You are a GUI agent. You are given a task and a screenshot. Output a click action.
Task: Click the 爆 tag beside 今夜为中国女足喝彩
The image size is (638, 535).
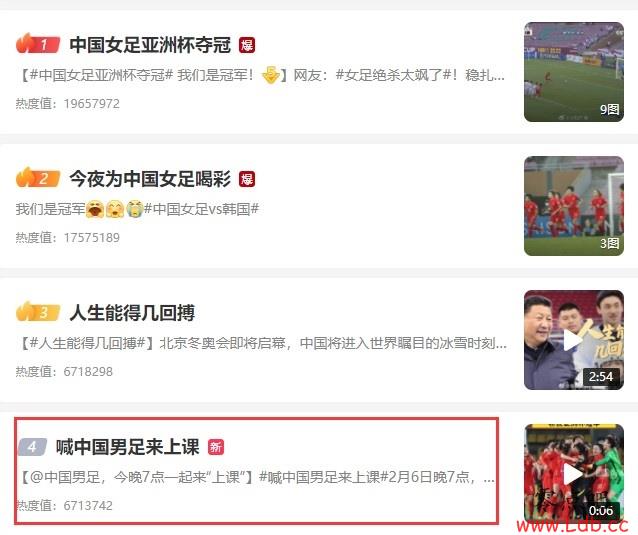coord(247,179)
